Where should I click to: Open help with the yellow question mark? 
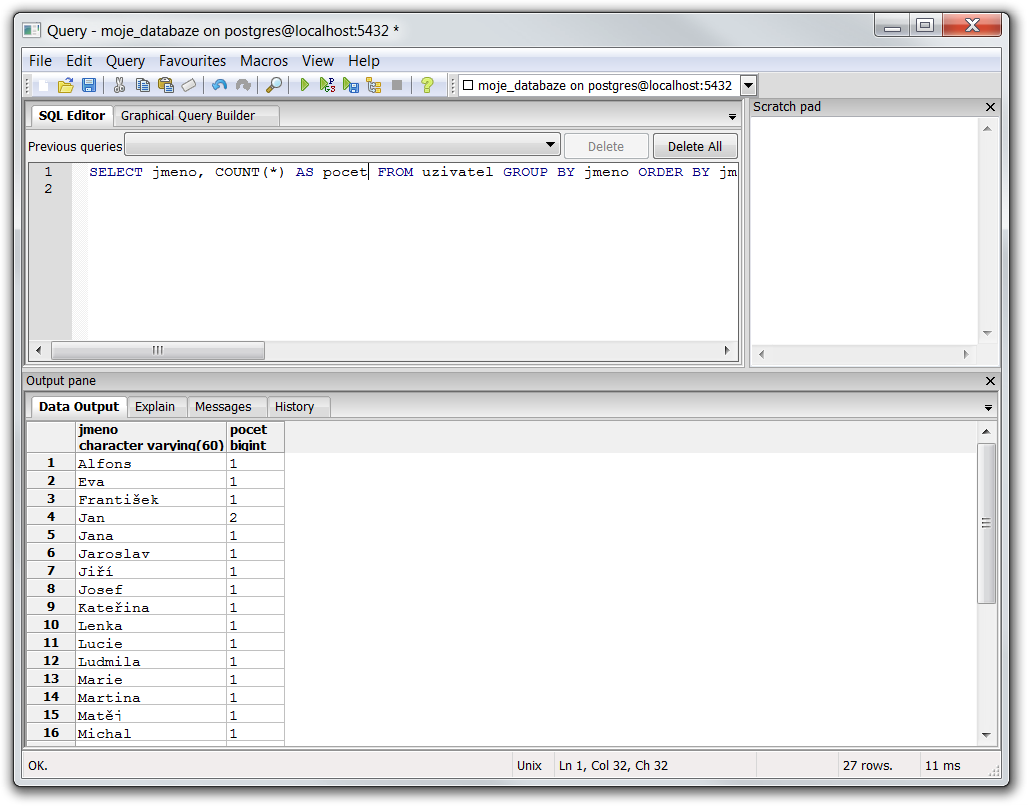427,86
